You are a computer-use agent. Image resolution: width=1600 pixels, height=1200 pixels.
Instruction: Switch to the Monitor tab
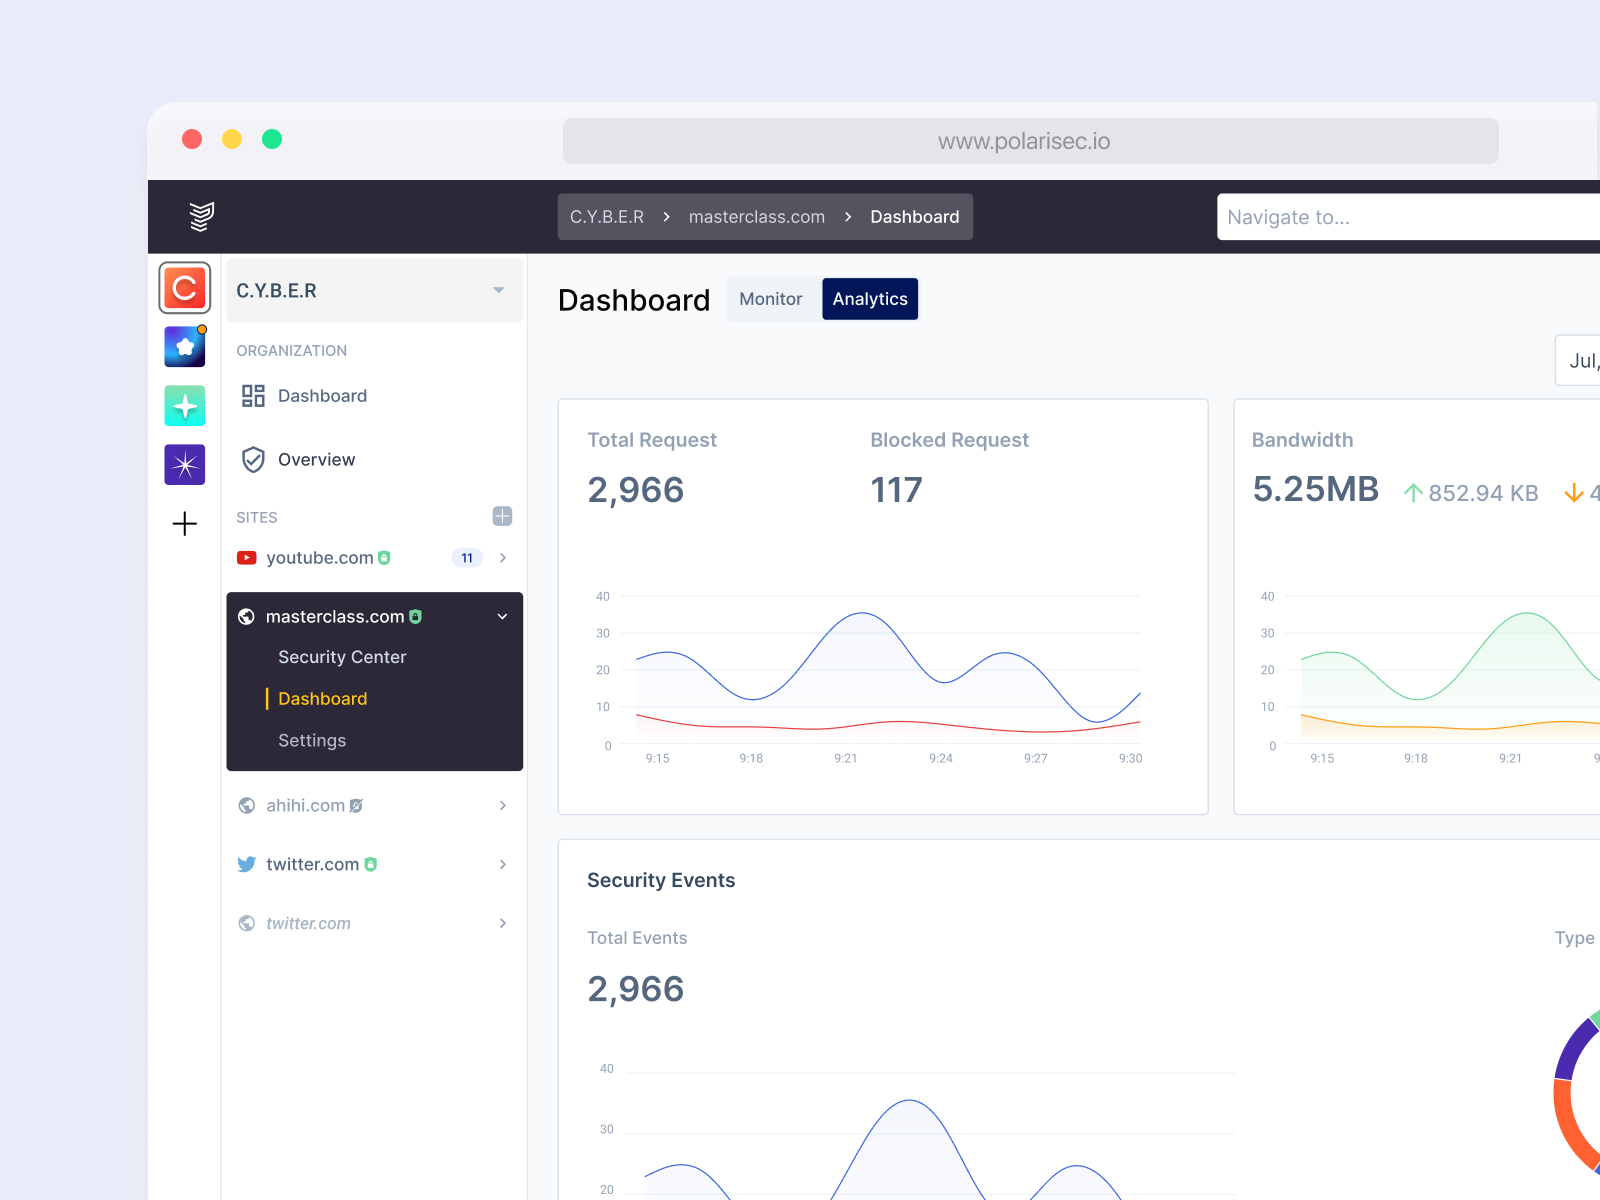(770, 299)
